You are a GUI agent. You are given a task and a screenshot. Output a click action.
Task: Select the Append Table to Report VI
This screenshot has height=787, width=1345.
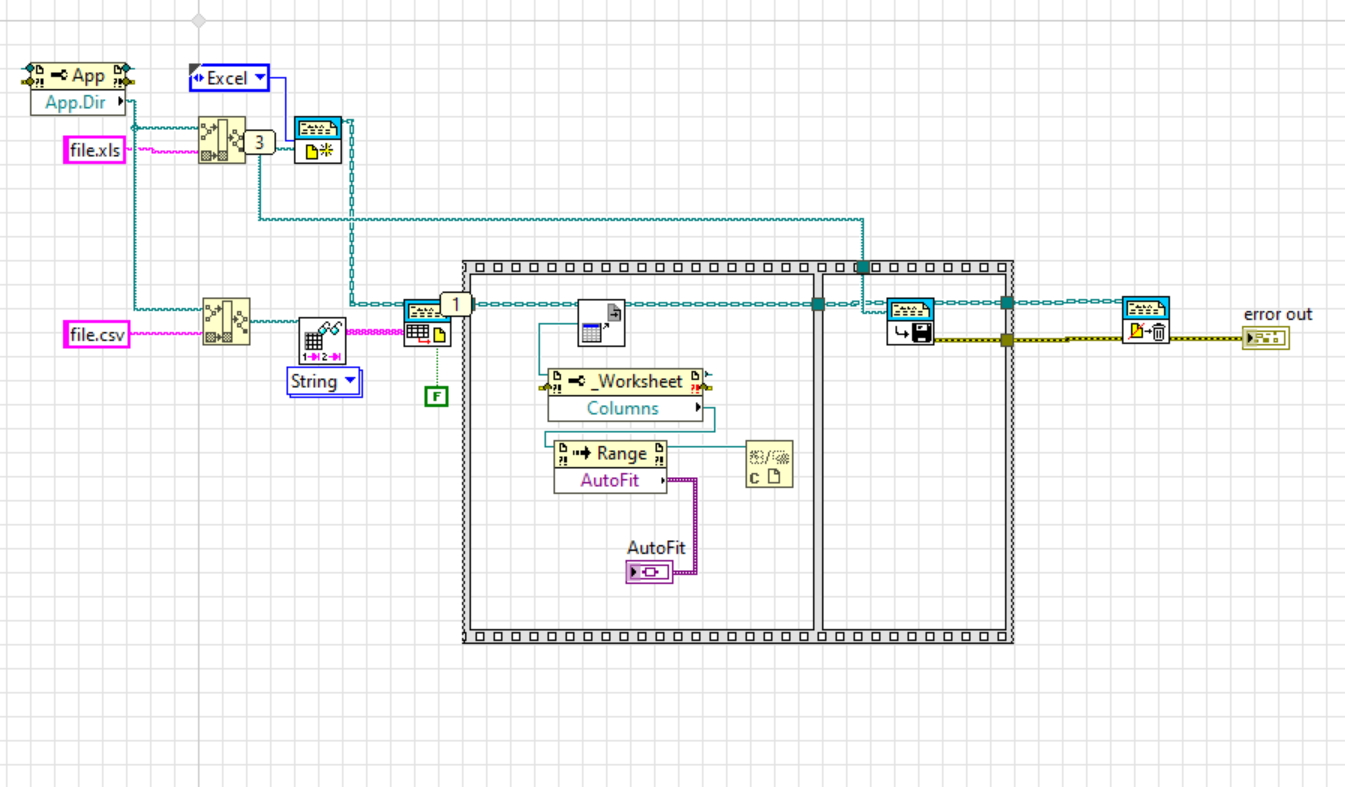(x=427, y=322)
